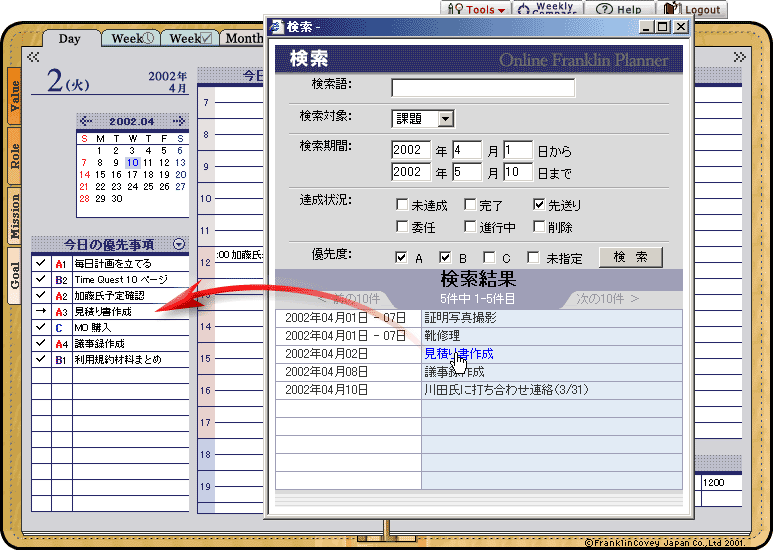Image resolution: width=773 pixels, height=550 pixels.
Task: Click the forwarded arrow status beside 見積り書作成
Action: click(41, 311)
